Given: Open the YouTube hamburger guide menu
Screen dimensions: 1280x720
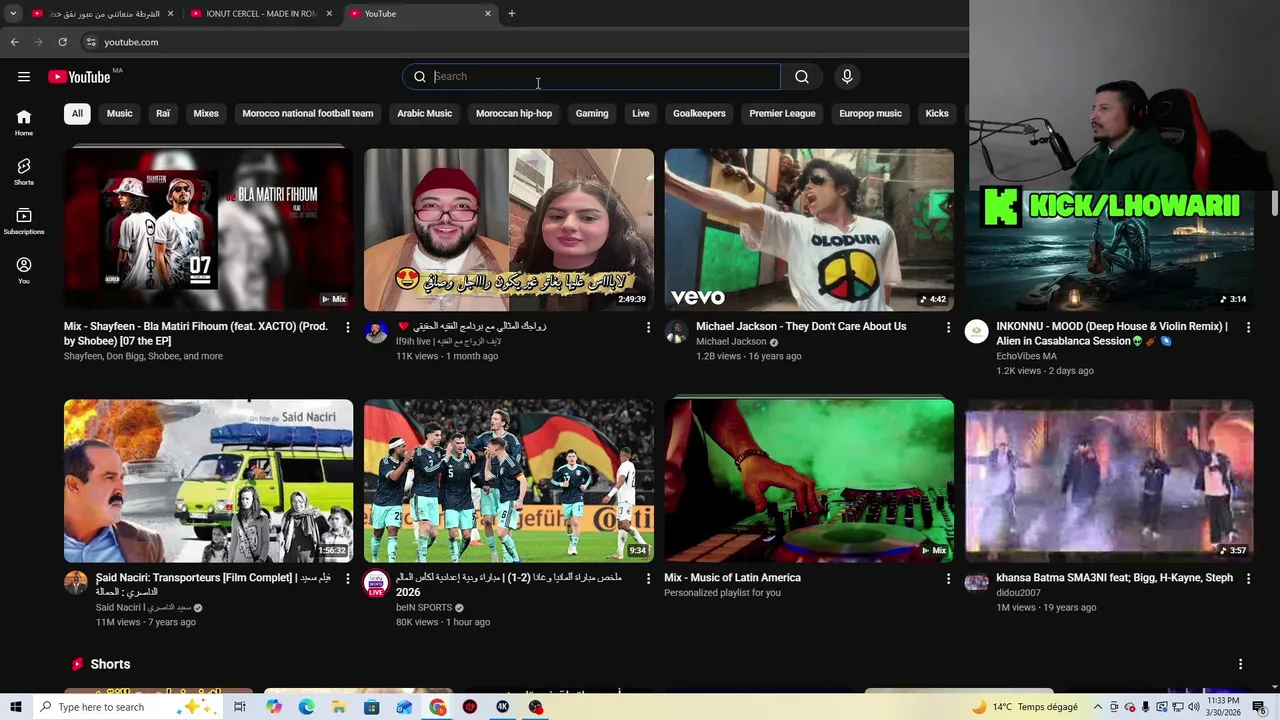Looking at the screenshot, I should point(24,77).
